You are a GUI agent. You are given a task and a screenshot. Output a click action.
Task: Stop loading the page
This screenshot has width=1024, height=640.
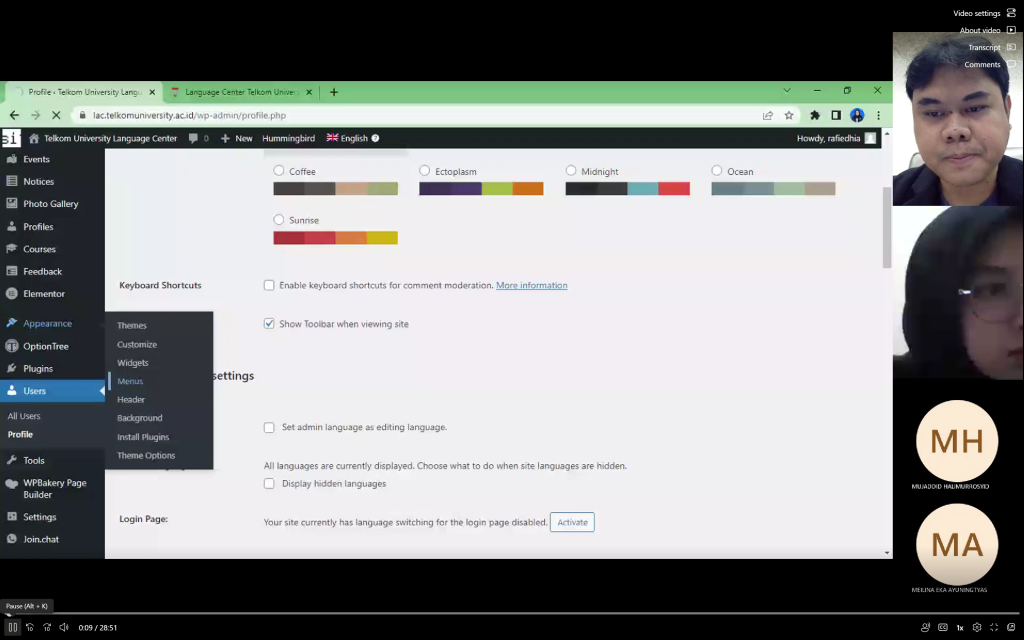pos(56,115)
